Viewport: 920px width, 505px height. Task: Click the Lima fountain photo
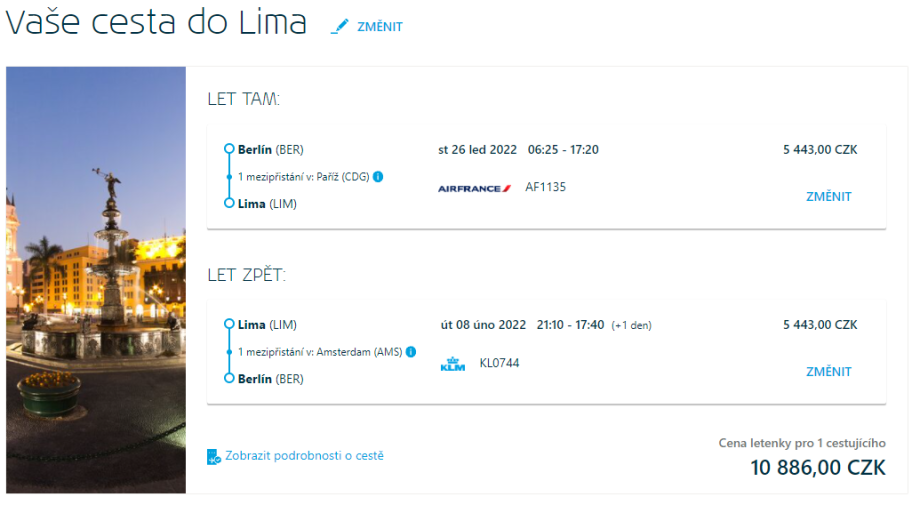[96, 280]
